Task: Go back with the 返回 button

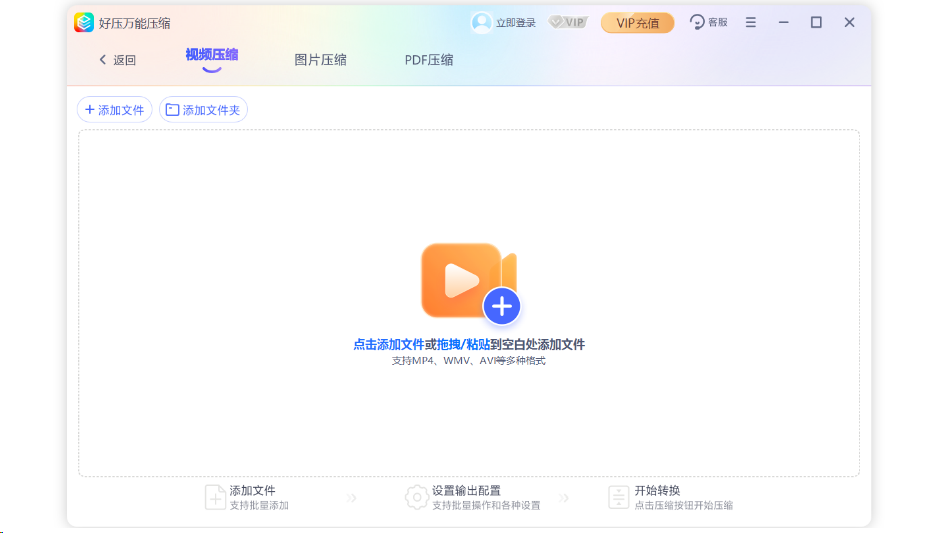Action: [x=117, y=60]
